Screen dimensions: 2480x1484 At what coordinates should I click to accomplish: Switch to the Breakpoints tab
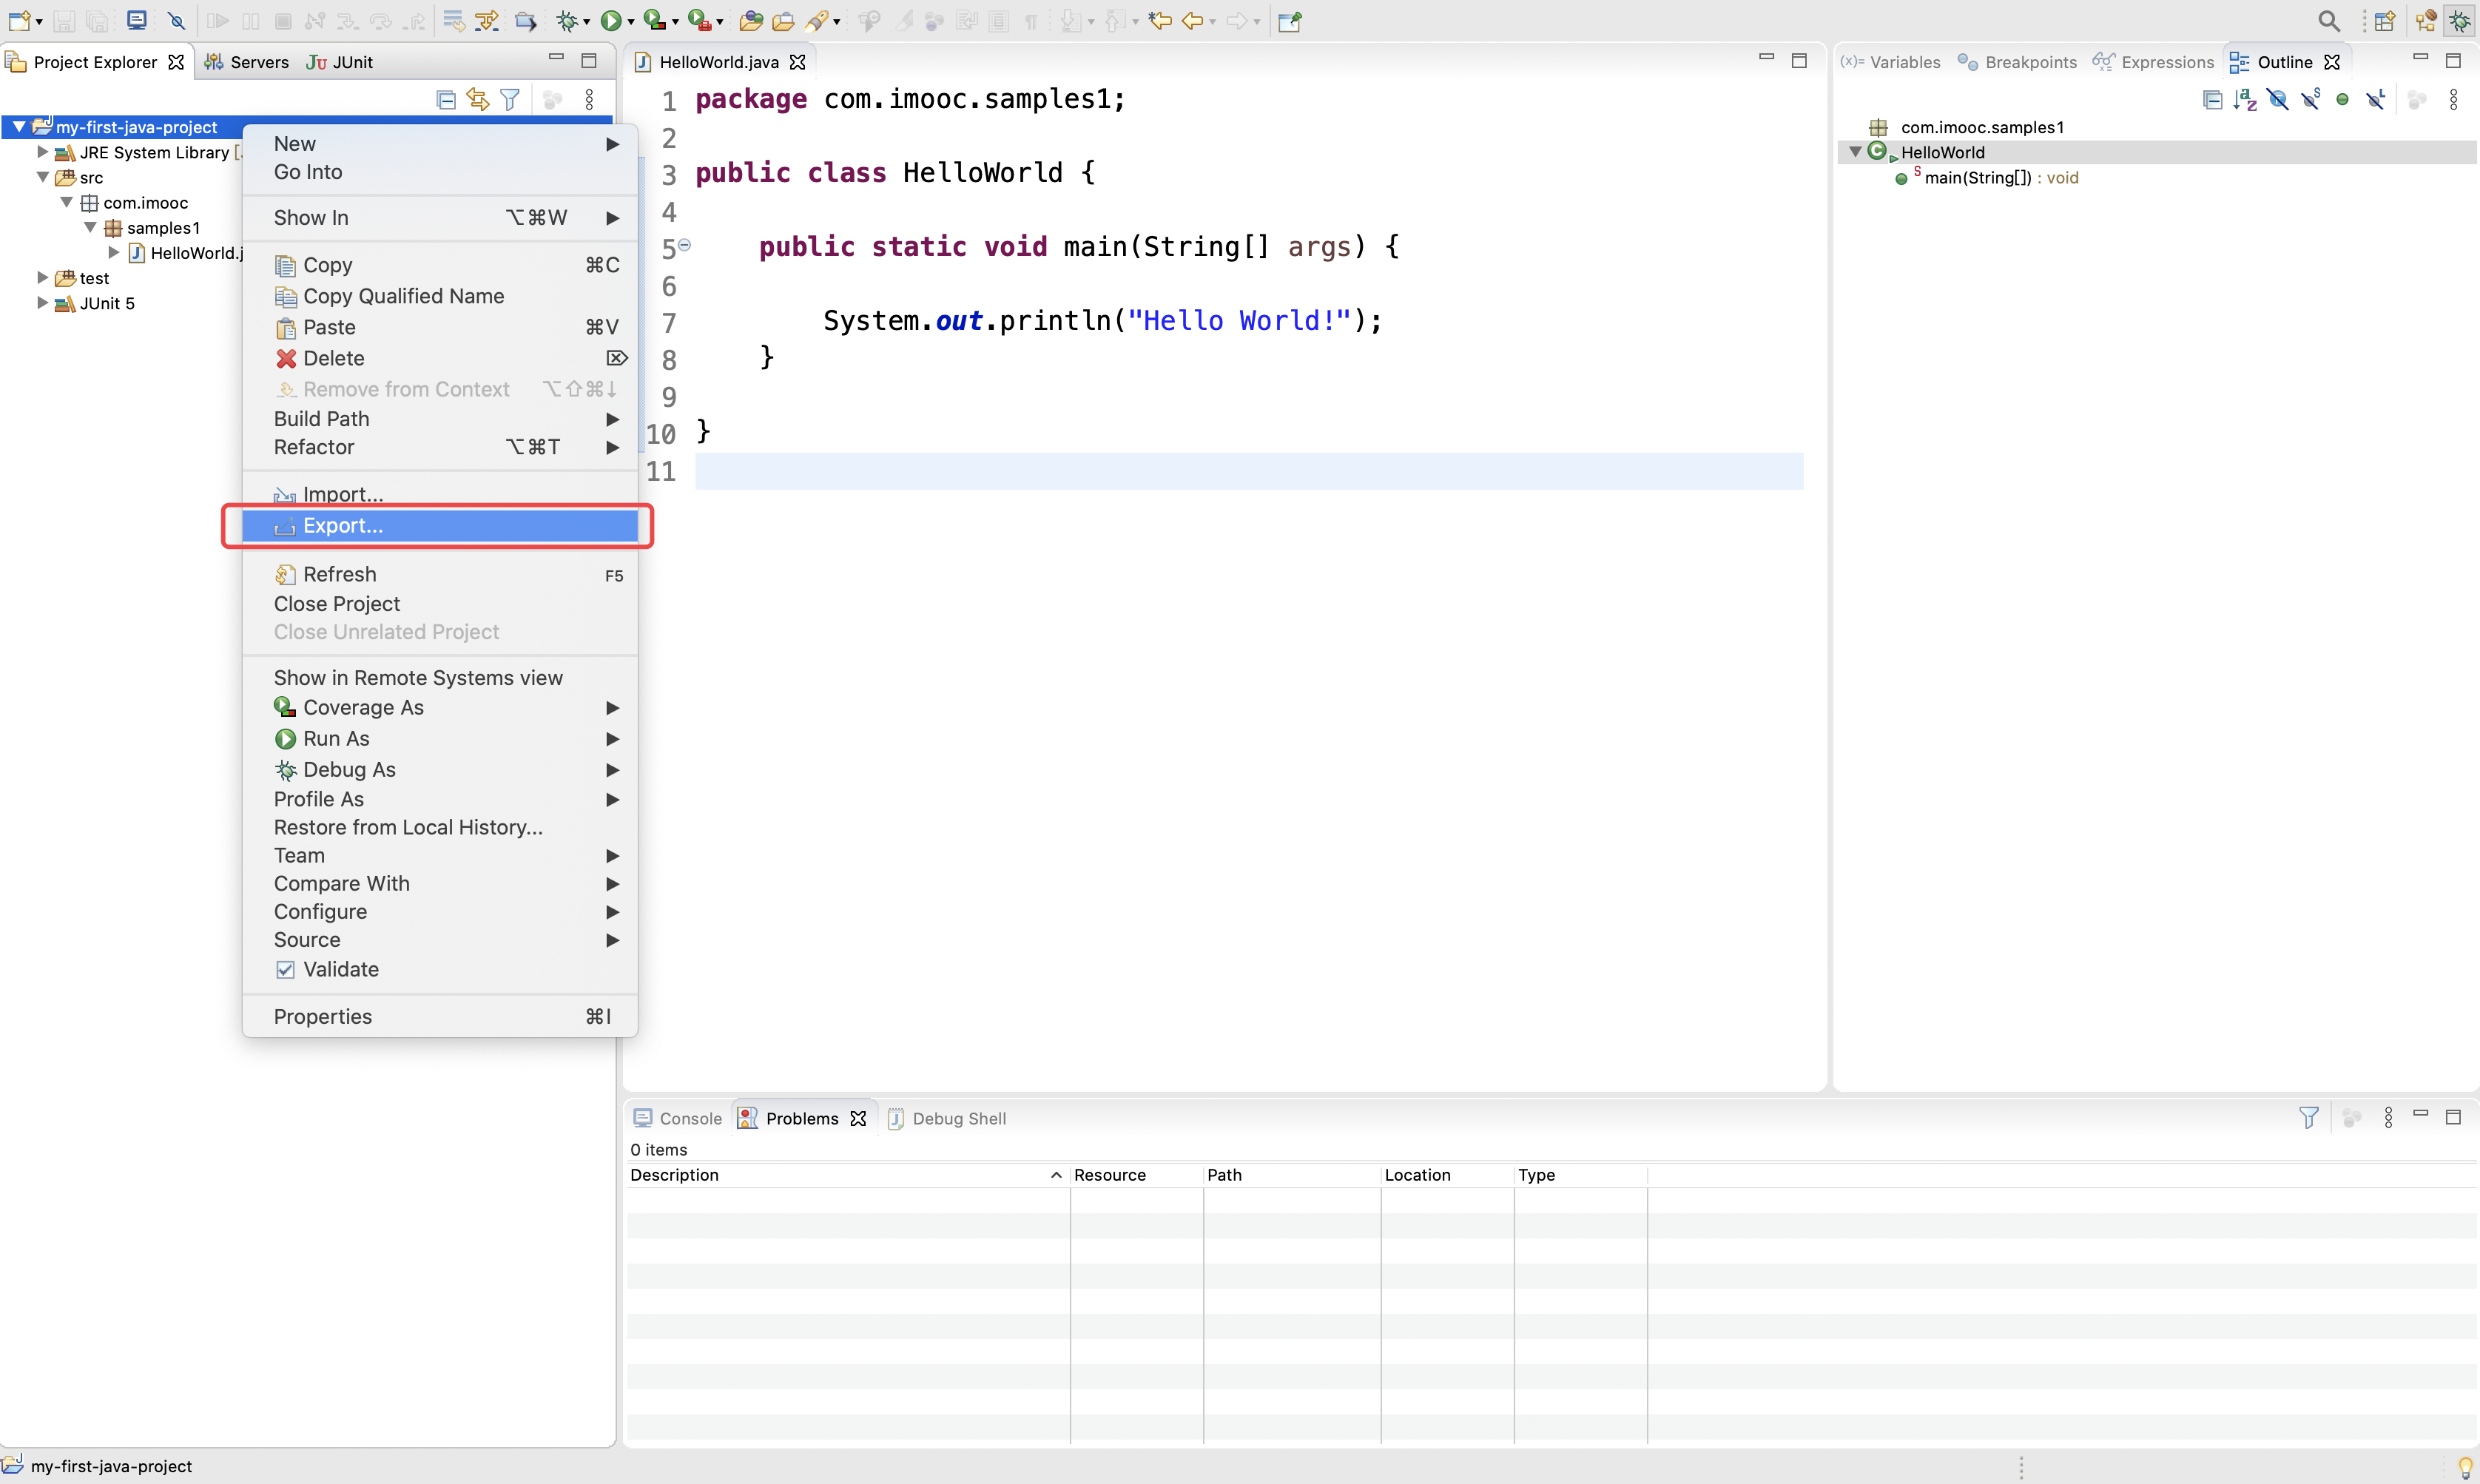coord(2017,62)
